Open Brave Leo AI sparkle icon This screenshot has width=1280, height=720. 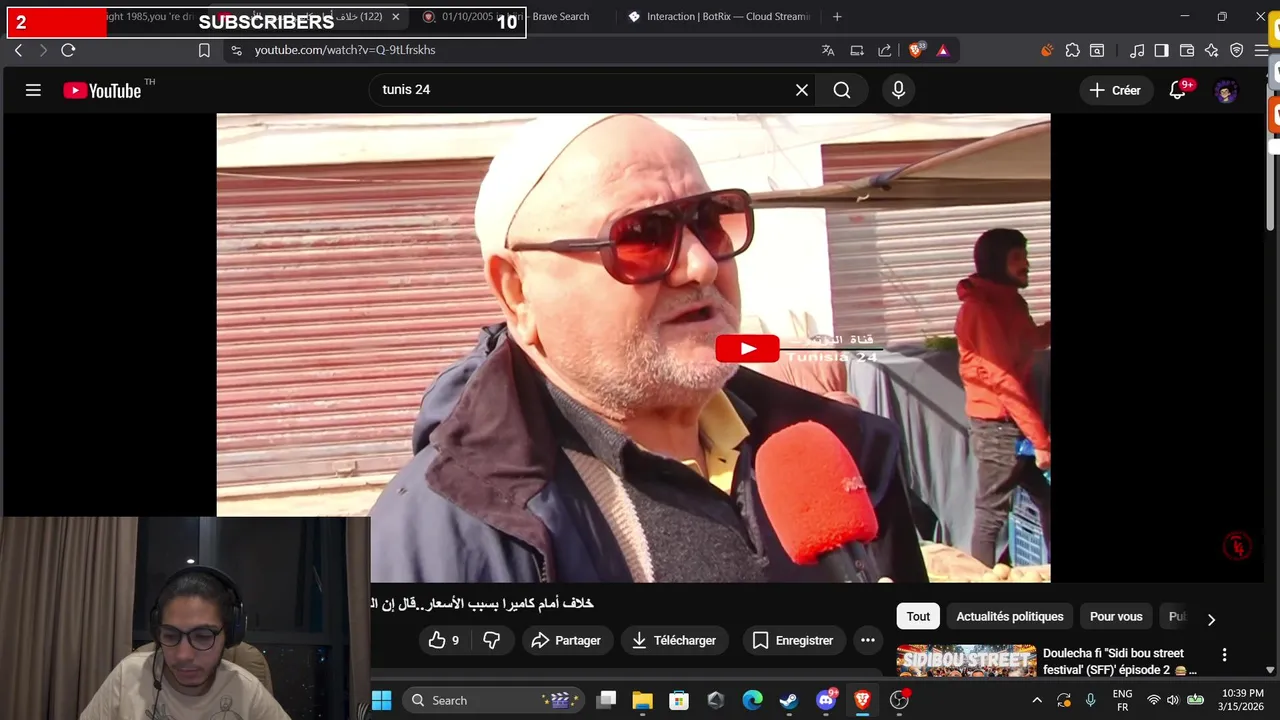click(1211, 50)
